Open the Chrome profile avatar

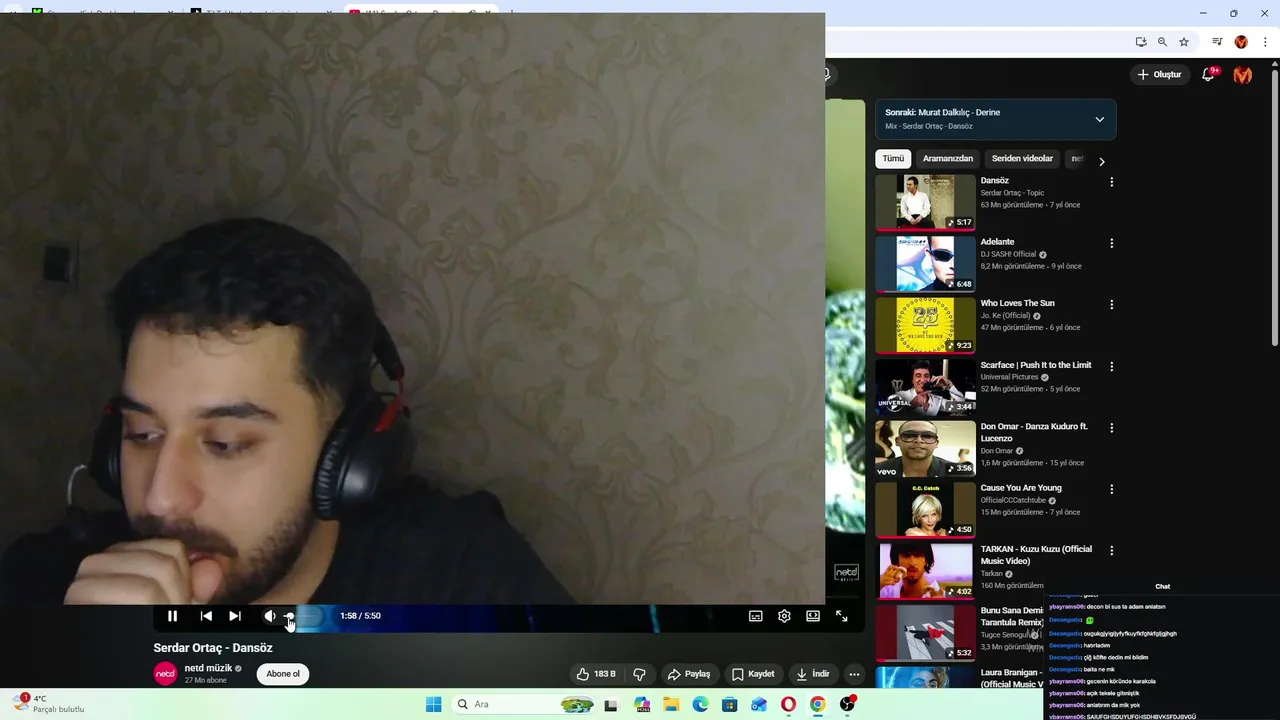pos(1241,42)
